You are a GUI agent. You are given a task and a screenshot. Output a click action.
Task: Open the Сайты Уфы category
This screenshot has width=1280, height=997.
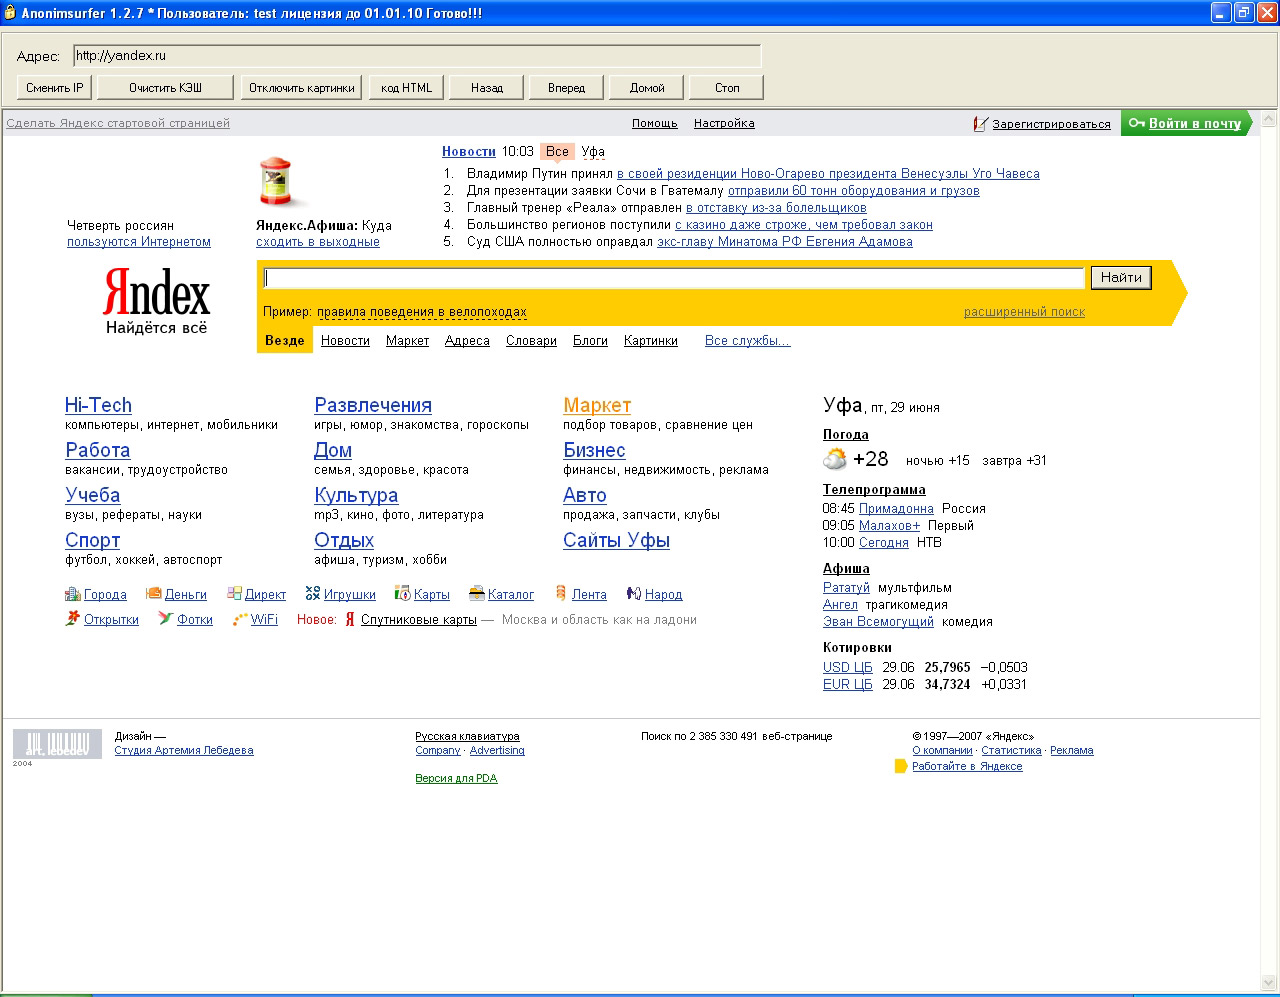click(x=616, y=540)
